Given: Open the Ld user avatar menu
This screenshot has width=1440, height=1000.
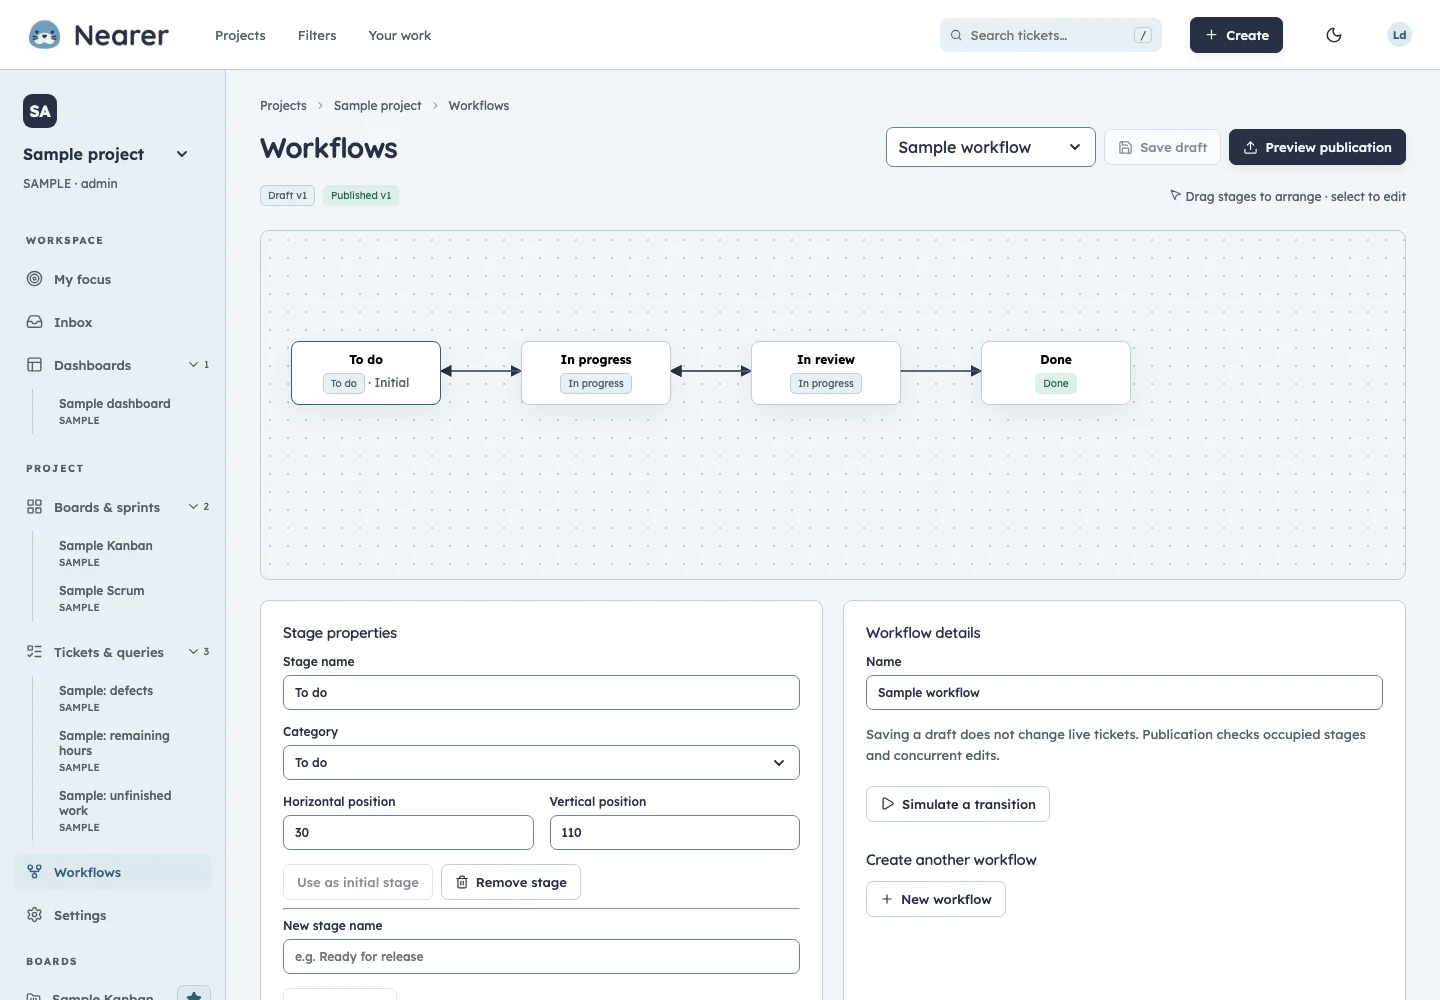Looking at the screenshot, I should pyautogui.click(x=1399, y=35).
